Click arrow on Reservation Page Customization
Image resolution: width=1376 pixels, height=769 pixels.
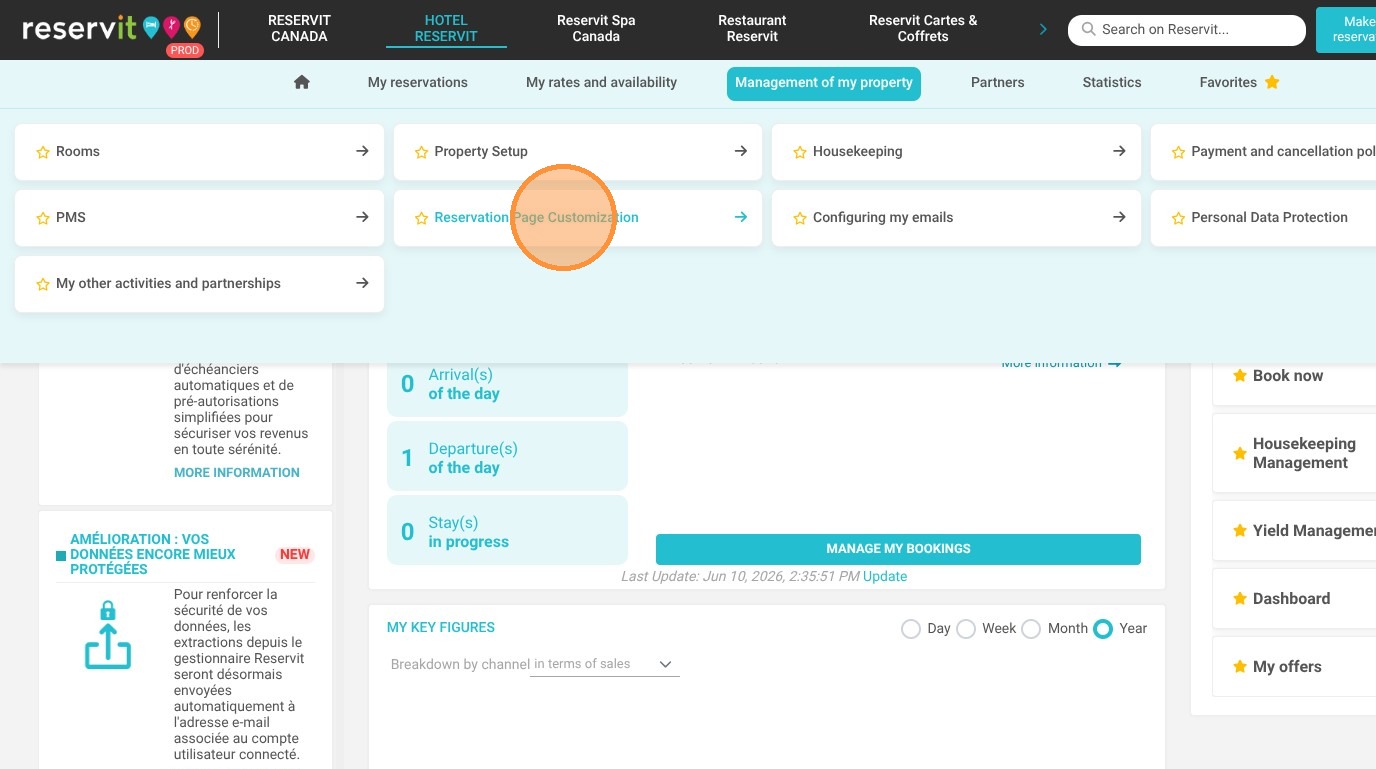pos(741,217)
